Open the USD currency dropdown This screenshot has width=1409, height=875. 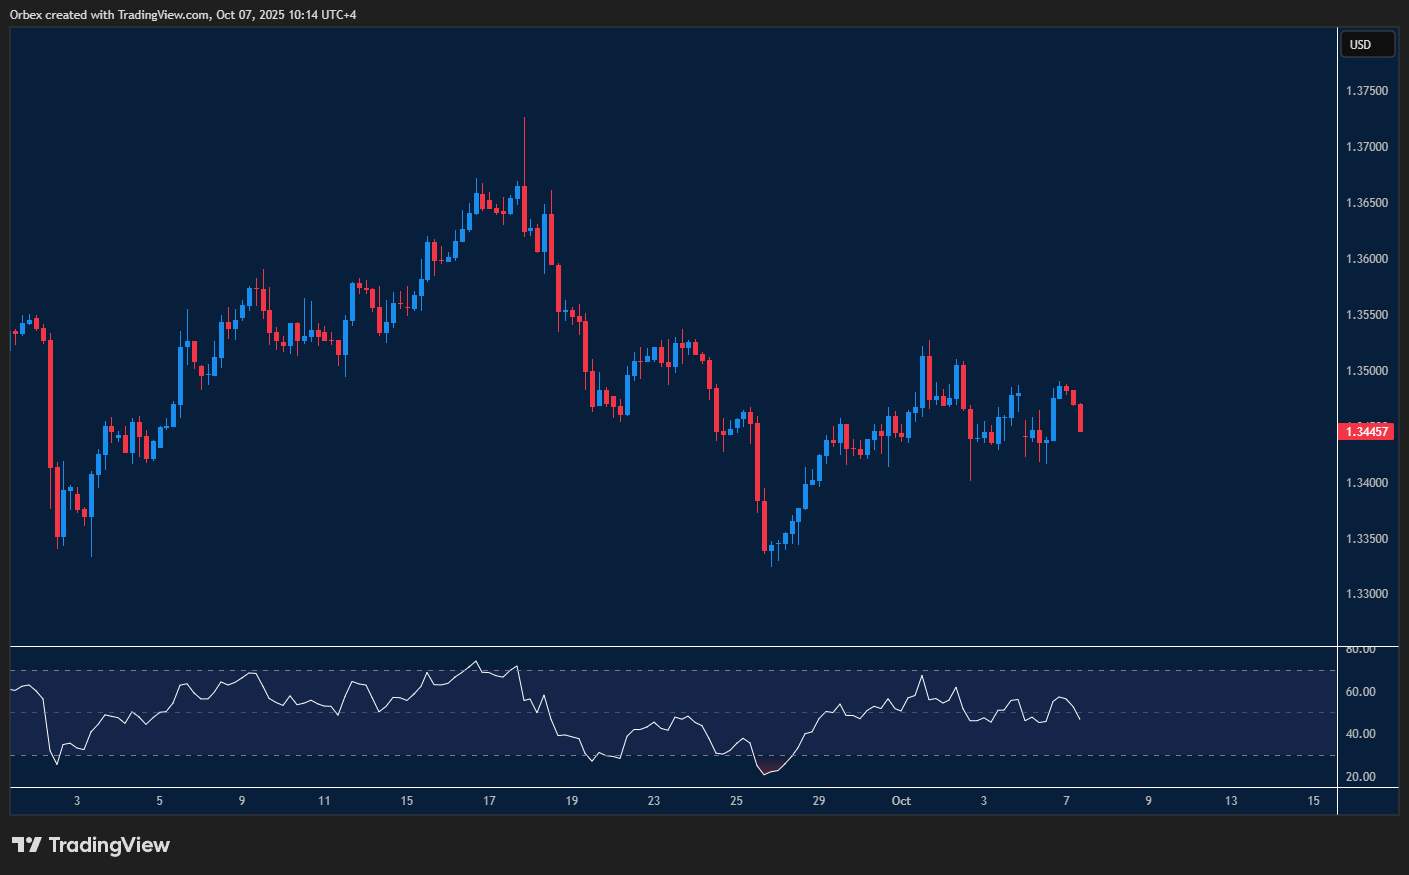[x=1366, y=44]
